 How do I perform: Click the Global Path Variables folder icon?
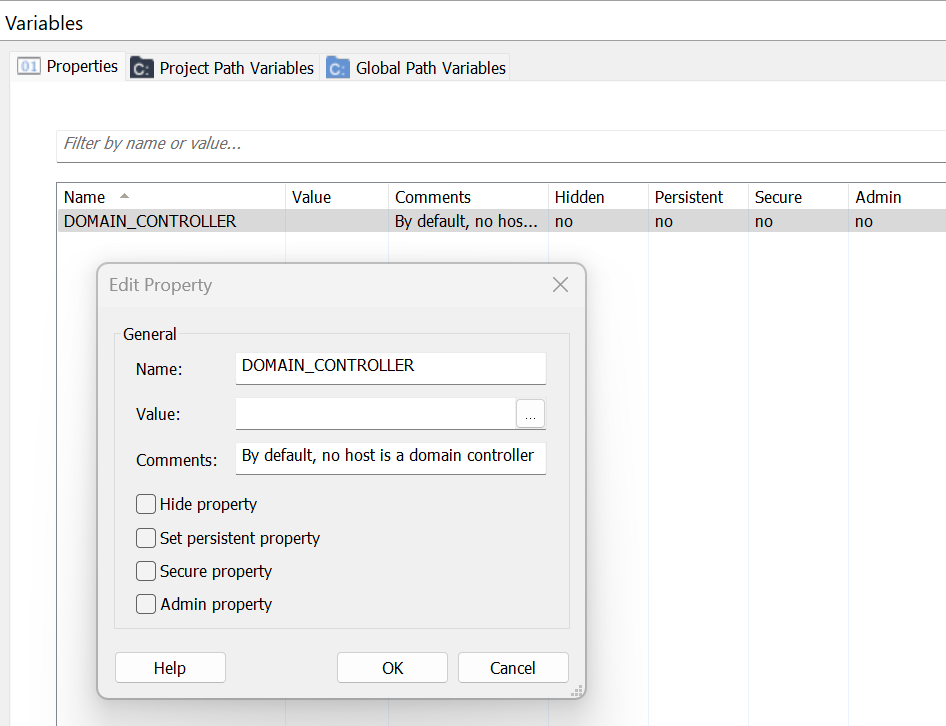click(x=338, y=68)
